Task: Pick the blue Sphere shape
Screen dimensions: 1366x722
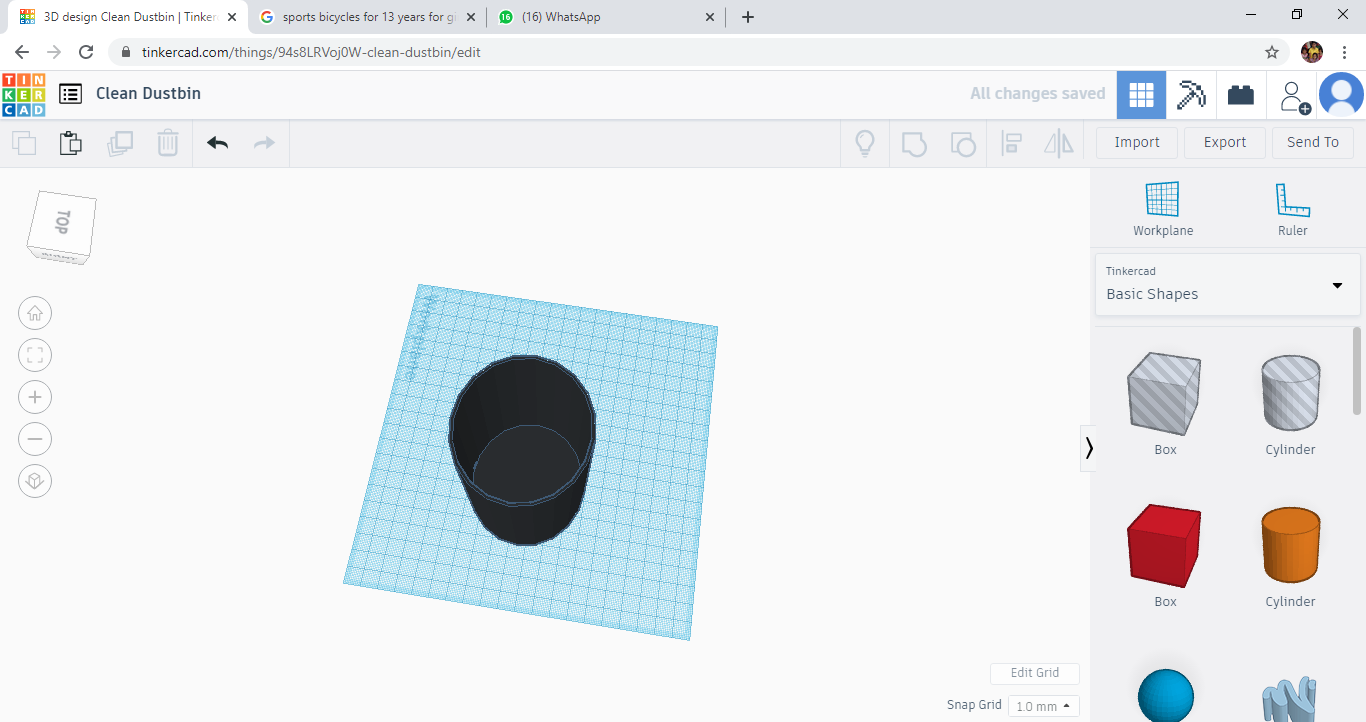Action: pos(1166,696)
